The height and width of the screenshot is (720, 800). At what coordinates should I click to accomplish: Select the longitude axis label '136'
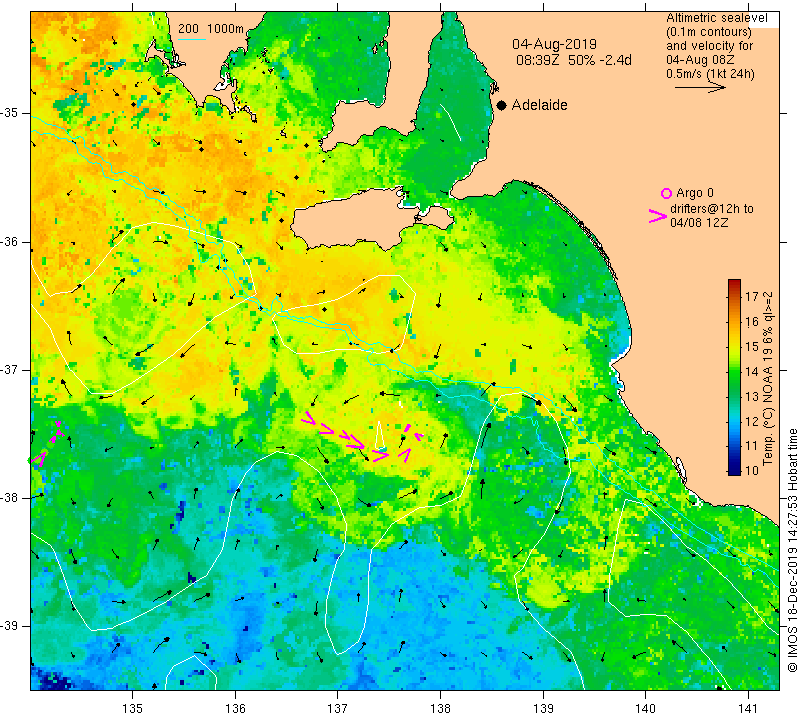(x=235, y=709)
